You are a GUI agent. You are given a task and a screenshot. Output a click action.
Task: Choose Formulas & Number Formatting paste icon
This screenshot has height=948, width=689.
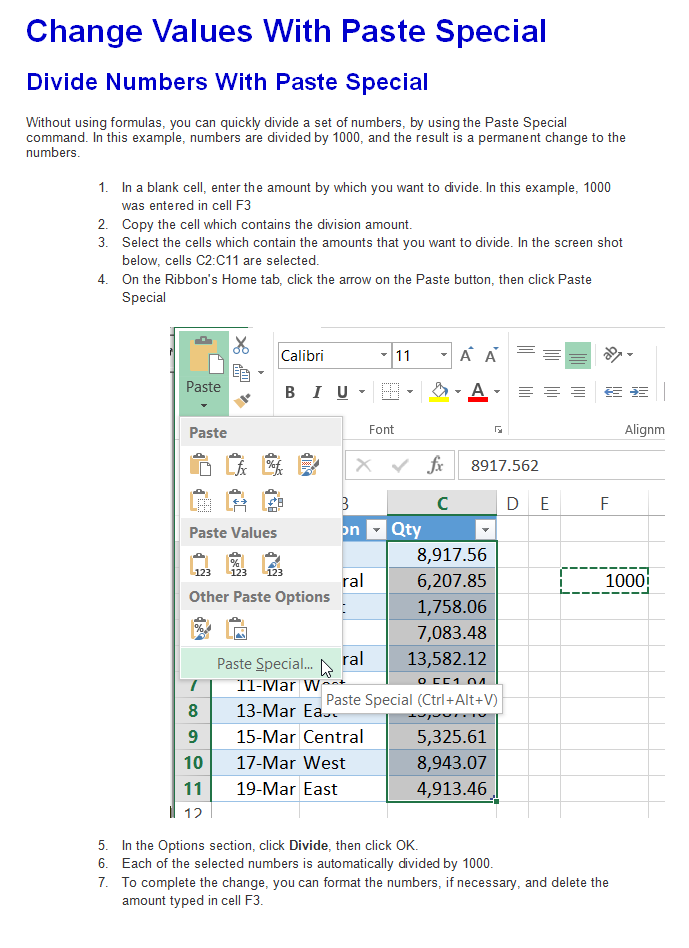click(x=272, y=466)
